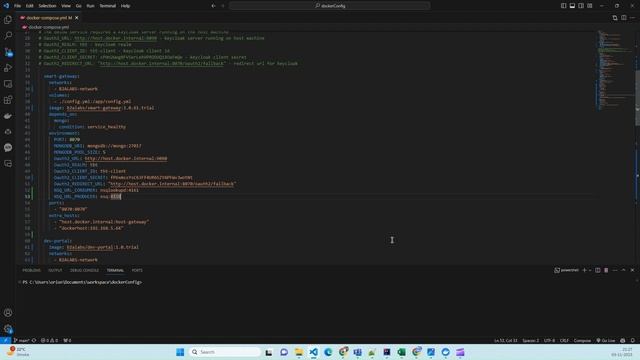Open the Run and Debug view
The width and height of the screenshot is (640, 360).
[x=8, y=68]
